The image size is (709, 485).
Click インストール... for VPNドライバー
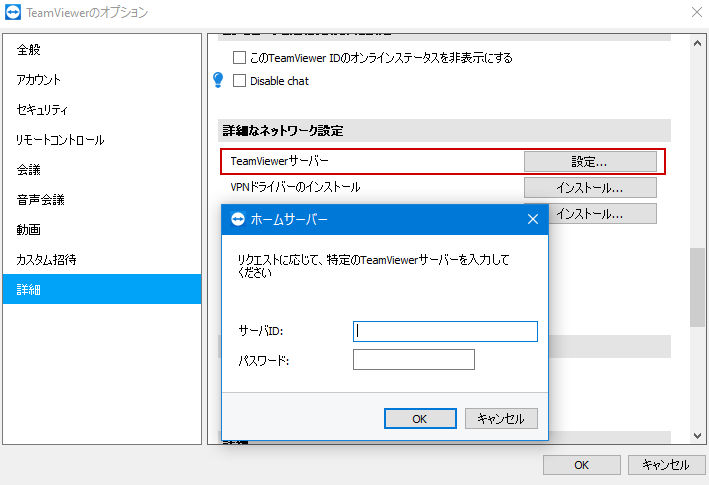pos(590,188)
